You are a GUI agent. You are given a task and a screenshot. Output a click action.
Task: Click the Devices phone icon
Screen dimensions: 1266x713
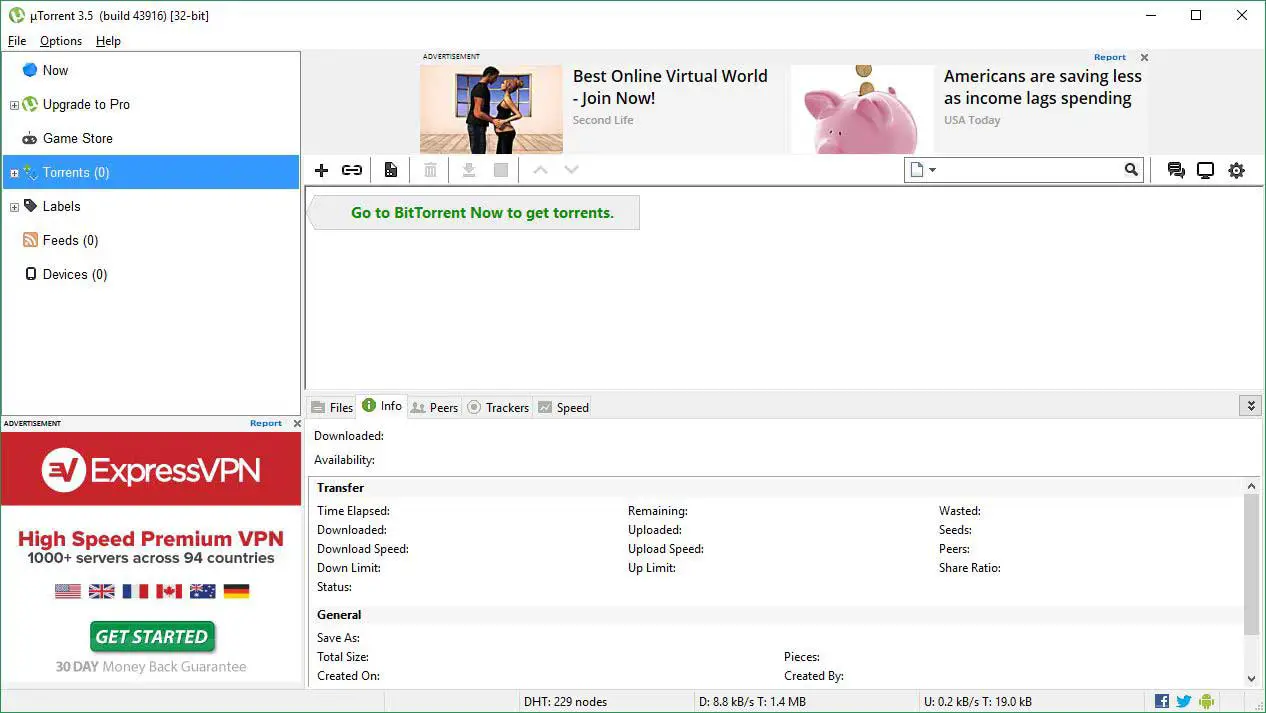point(30,274)
